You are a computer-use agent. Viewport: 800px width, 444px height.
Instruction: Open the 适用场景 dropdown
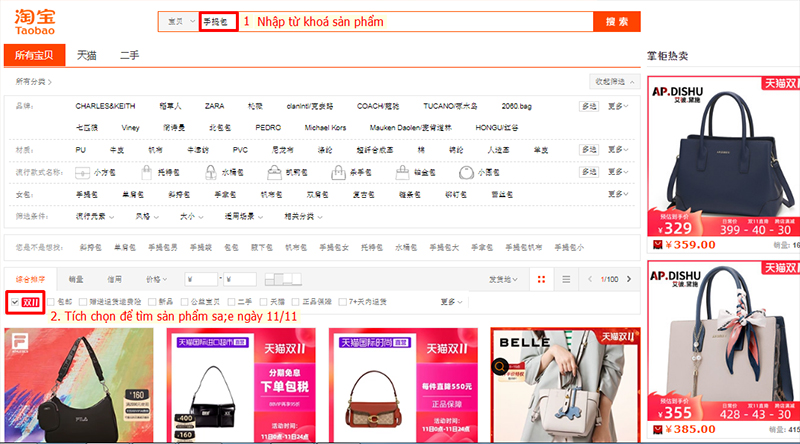244,216
